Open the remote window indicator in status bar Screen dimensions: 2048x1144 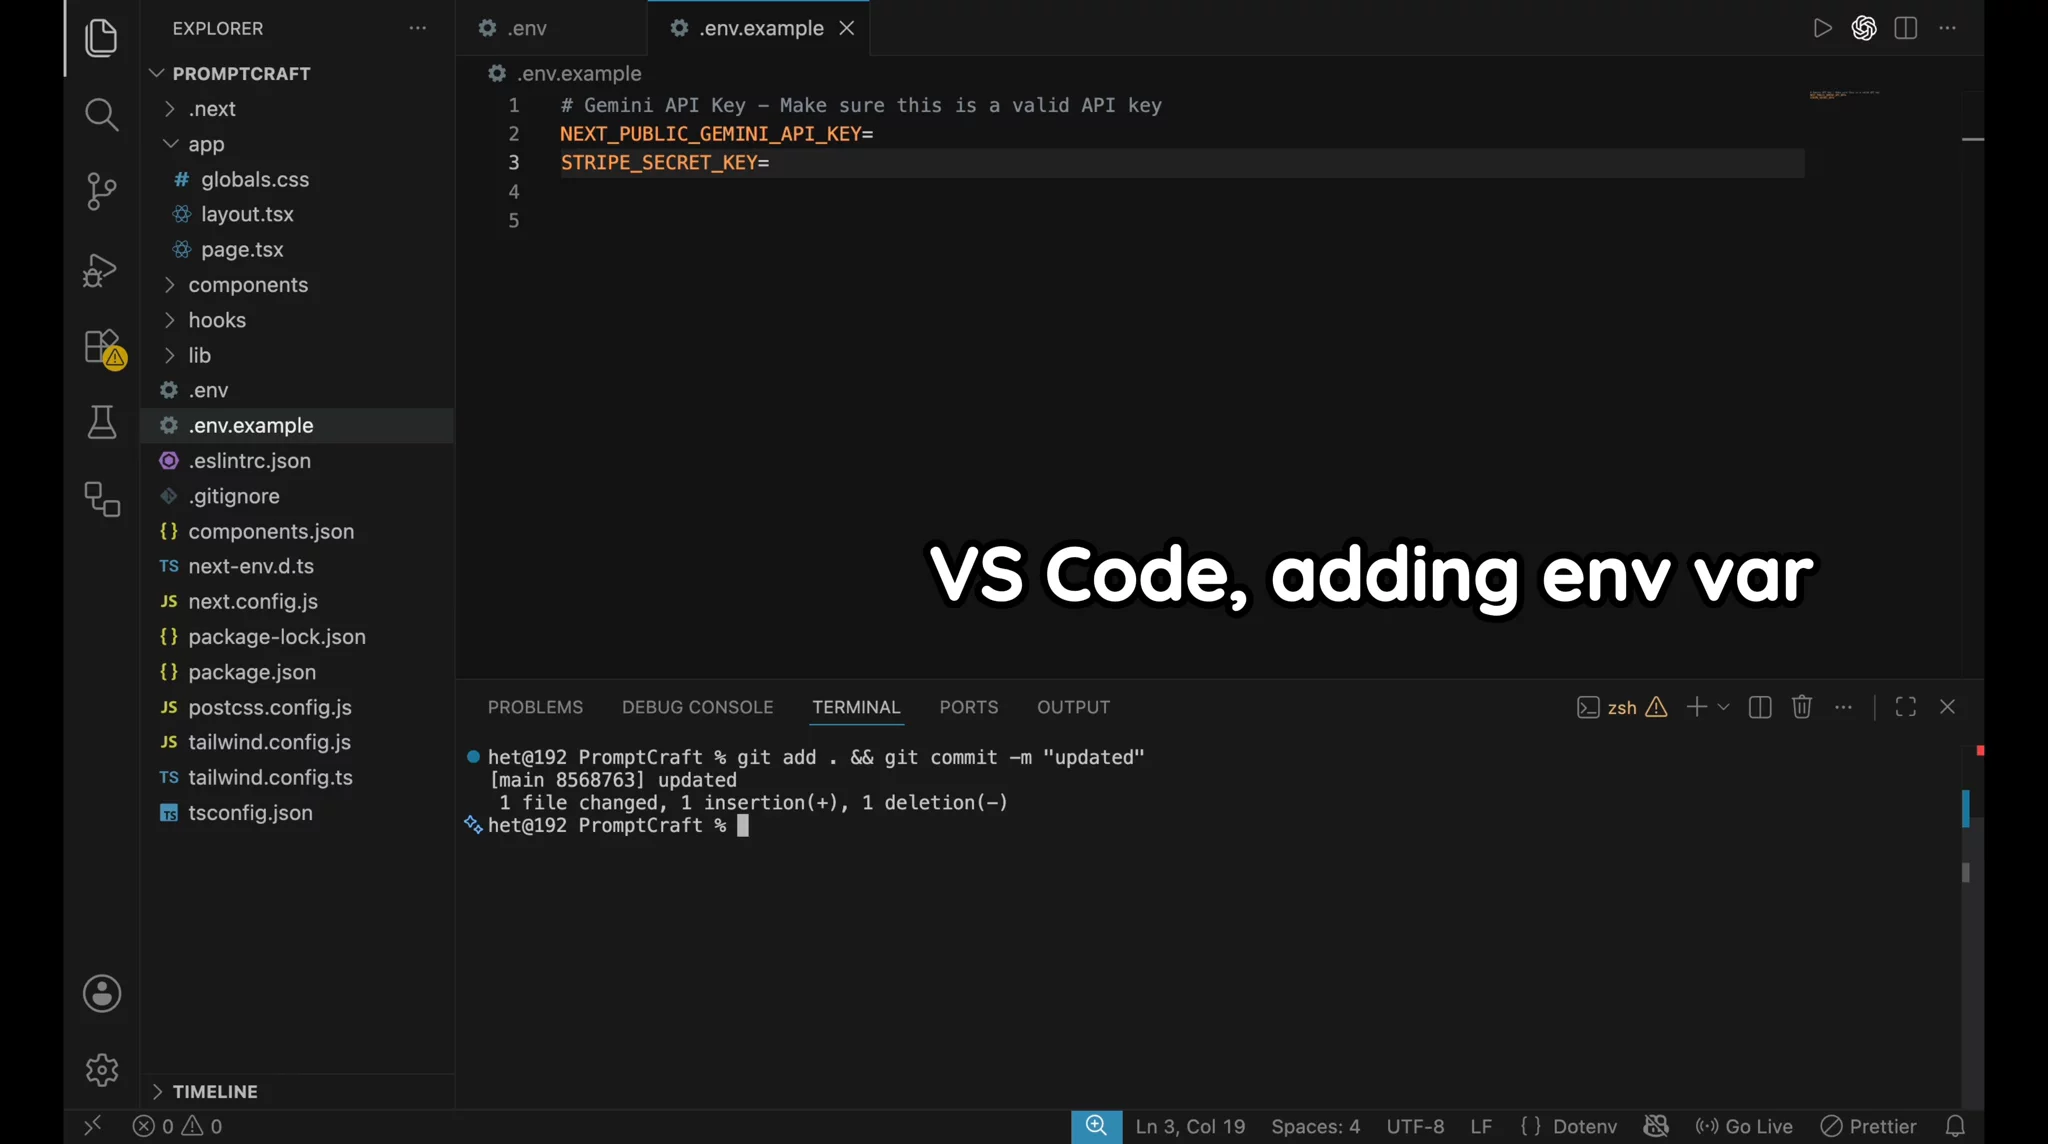click(92, 1126)
